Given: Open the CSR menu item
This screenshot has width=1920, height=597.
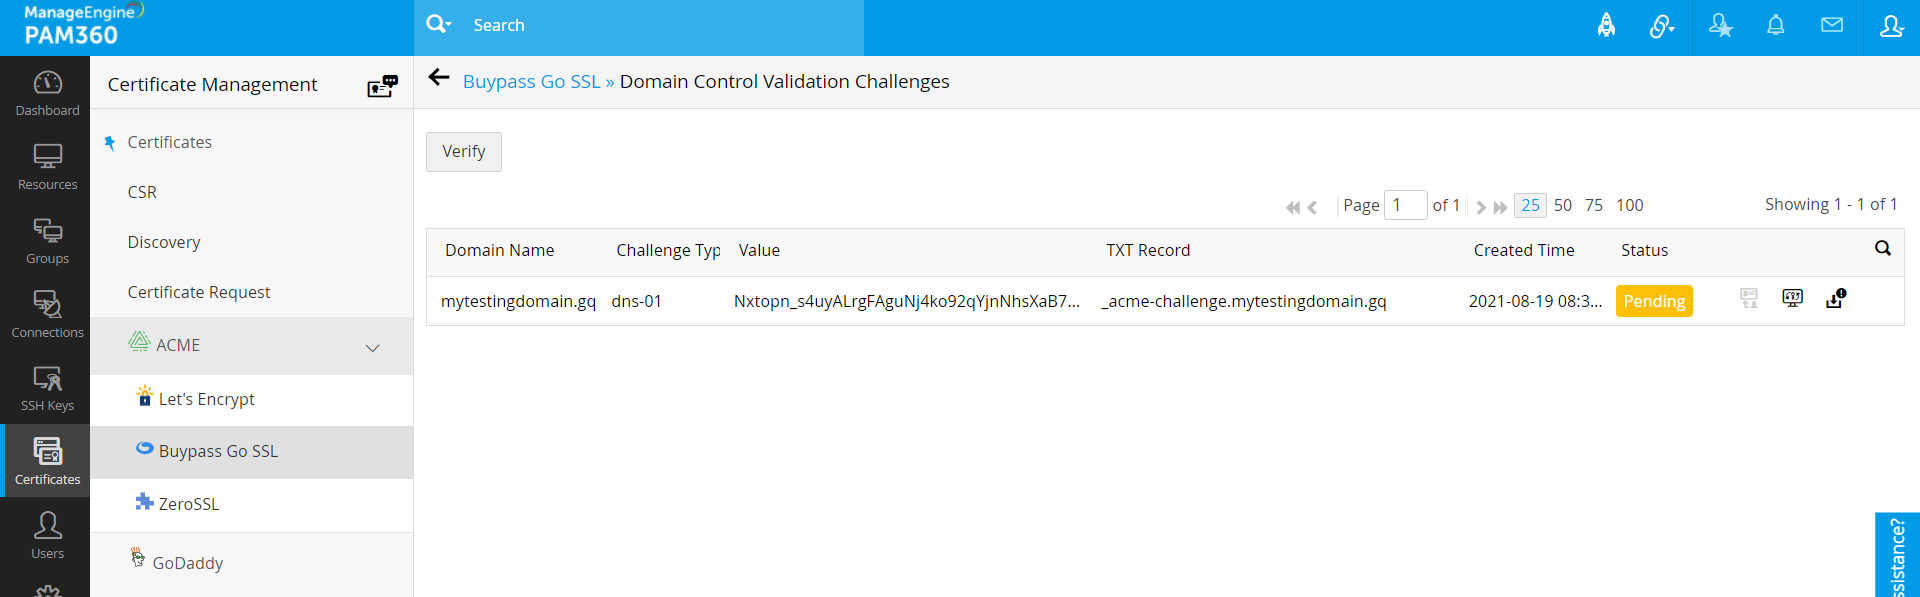Looking at the screenshot, I should 142,192.
